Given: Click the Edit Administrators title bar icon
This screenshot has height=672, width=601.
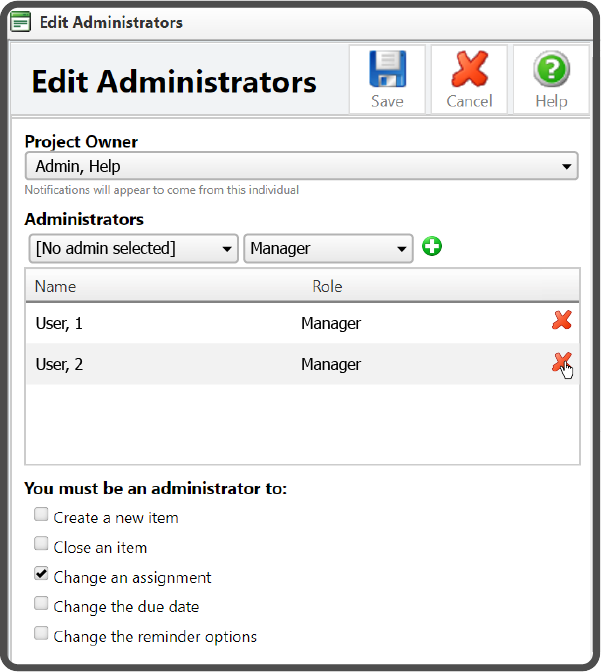Looking at the screenshot, I should pos(20,22).
